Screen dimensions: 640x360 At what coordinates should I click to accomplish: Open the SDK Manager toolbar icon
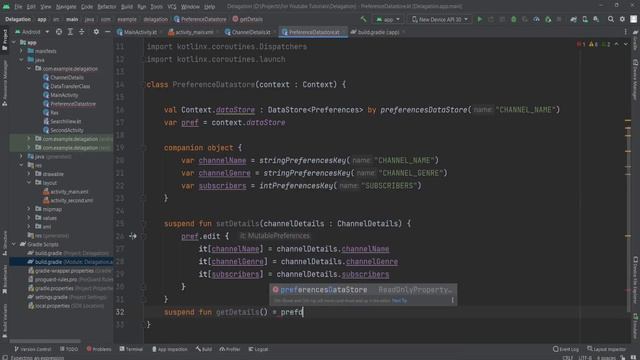tap(596, 19)
